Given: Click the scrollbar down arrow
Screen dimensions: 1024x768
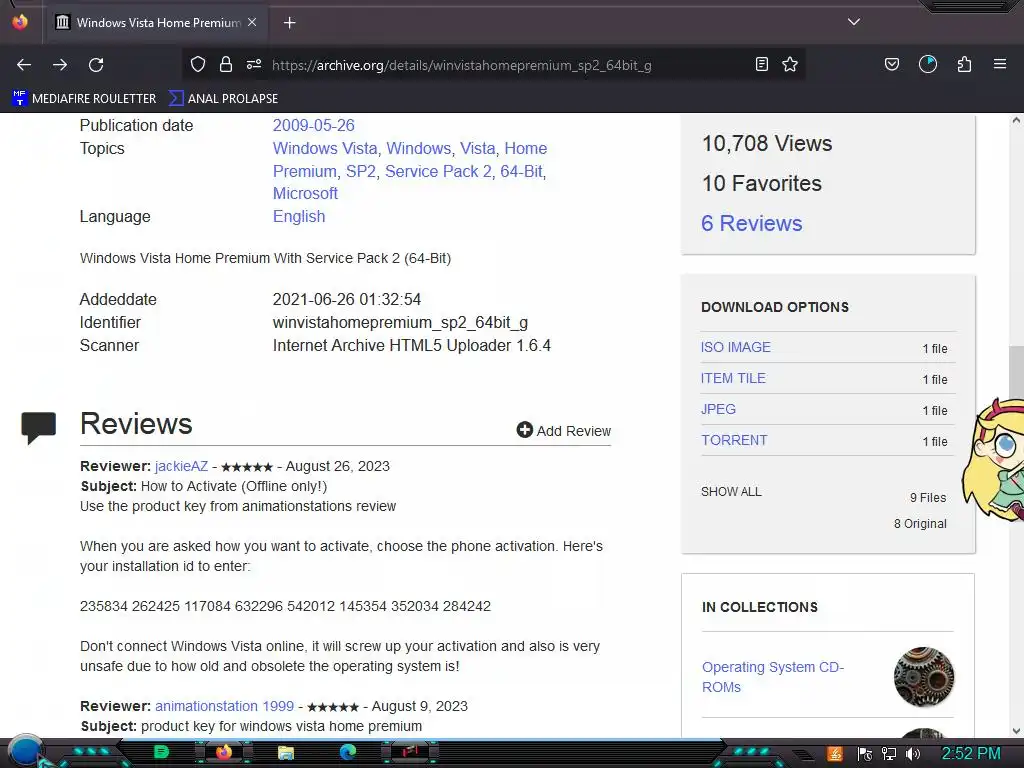Looking at the screenshot, I should (1016, 730).
